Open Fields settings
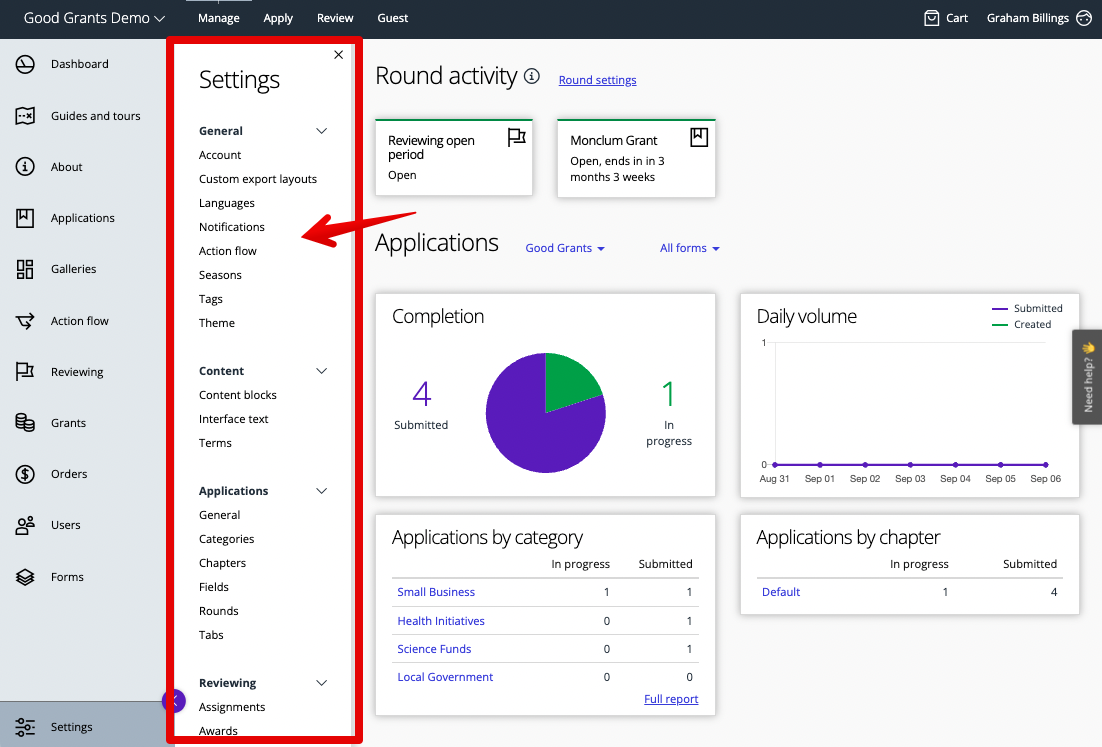The height and width of the screenshot is (747, 1102). tap(214, 587)
